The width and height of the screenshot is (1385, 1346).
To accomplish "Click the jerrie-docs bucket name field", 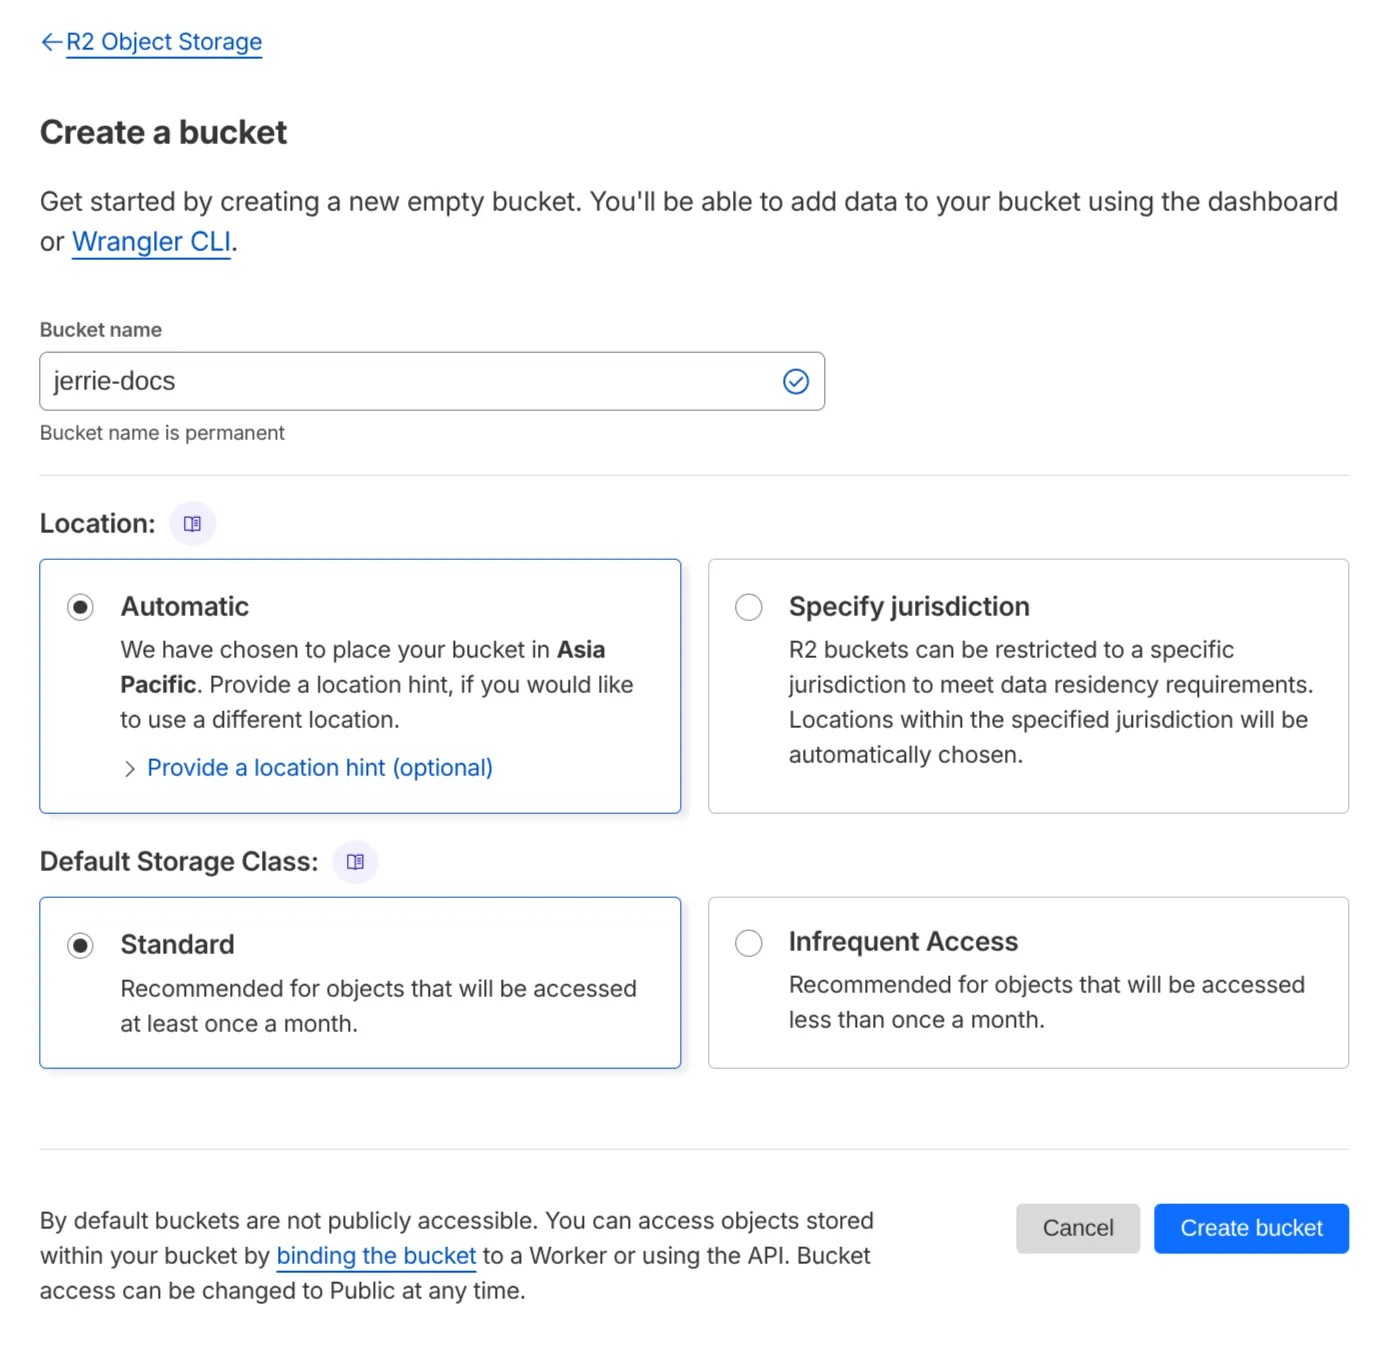I will [x=432, y=381].
